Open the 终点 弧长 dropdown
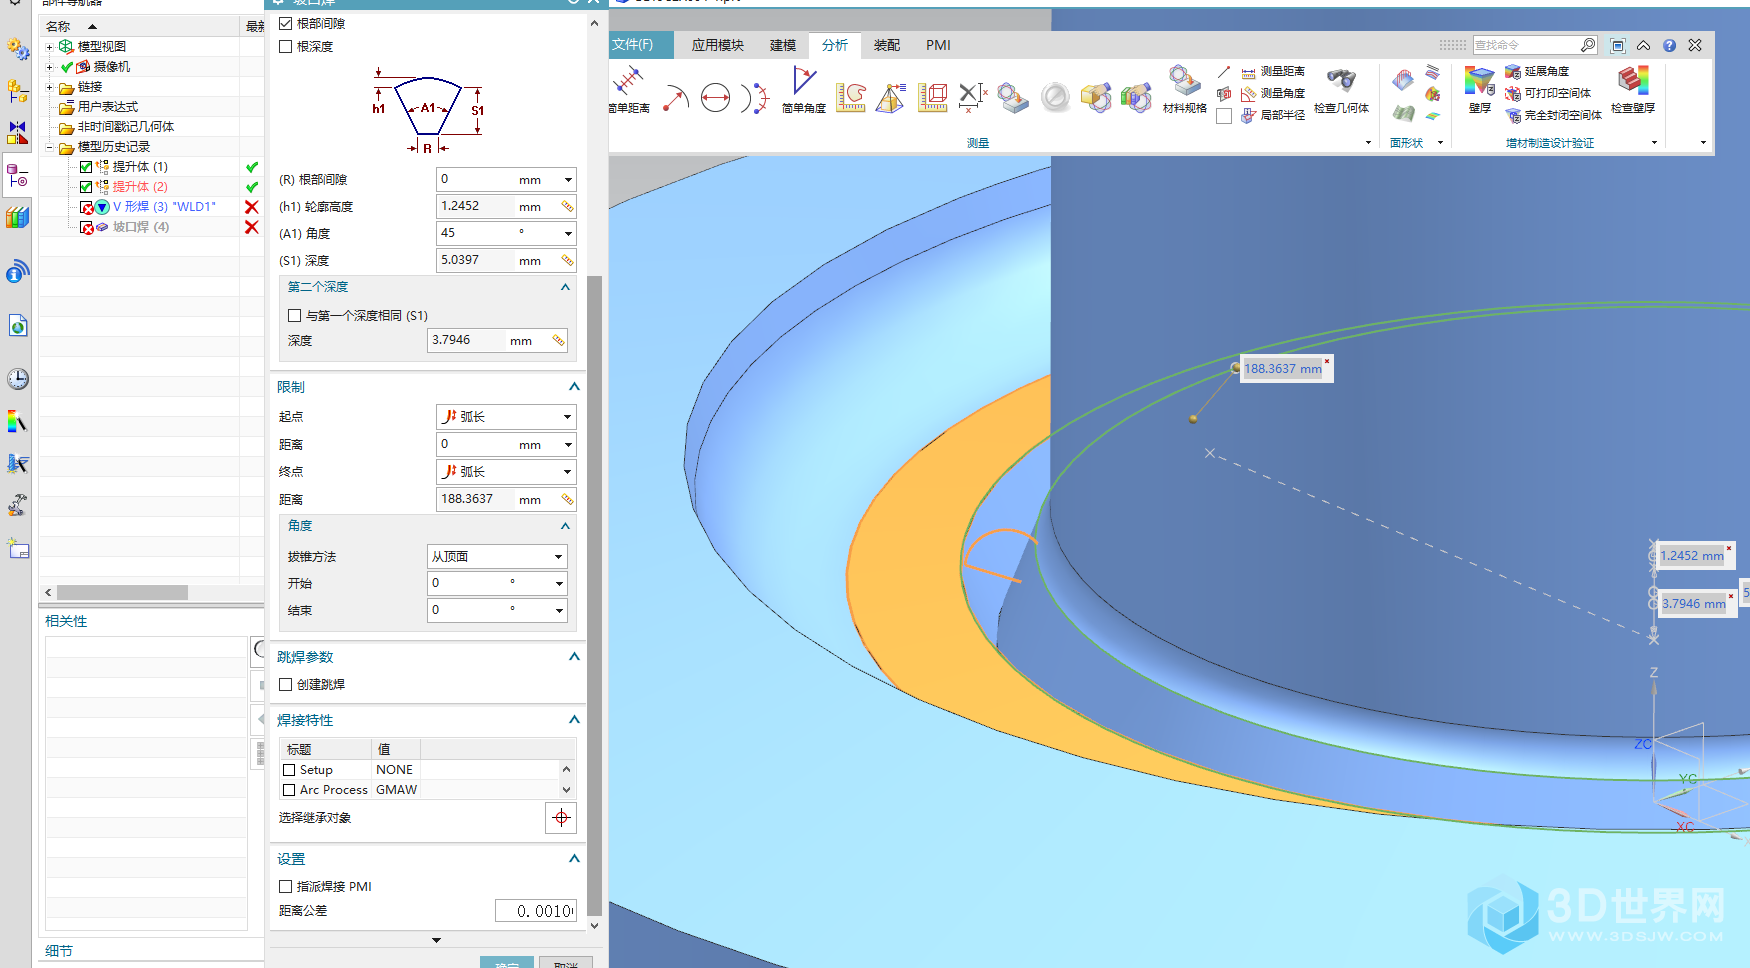This screenshot has width=1750, height=968. pyautogui.click(x=506, y=472)
